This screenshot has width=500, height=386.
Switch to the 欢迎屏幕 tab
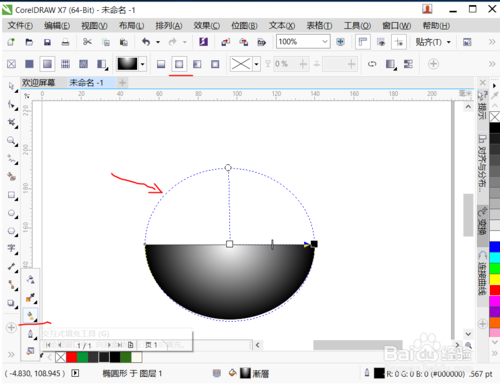click(x=39, y=83)
